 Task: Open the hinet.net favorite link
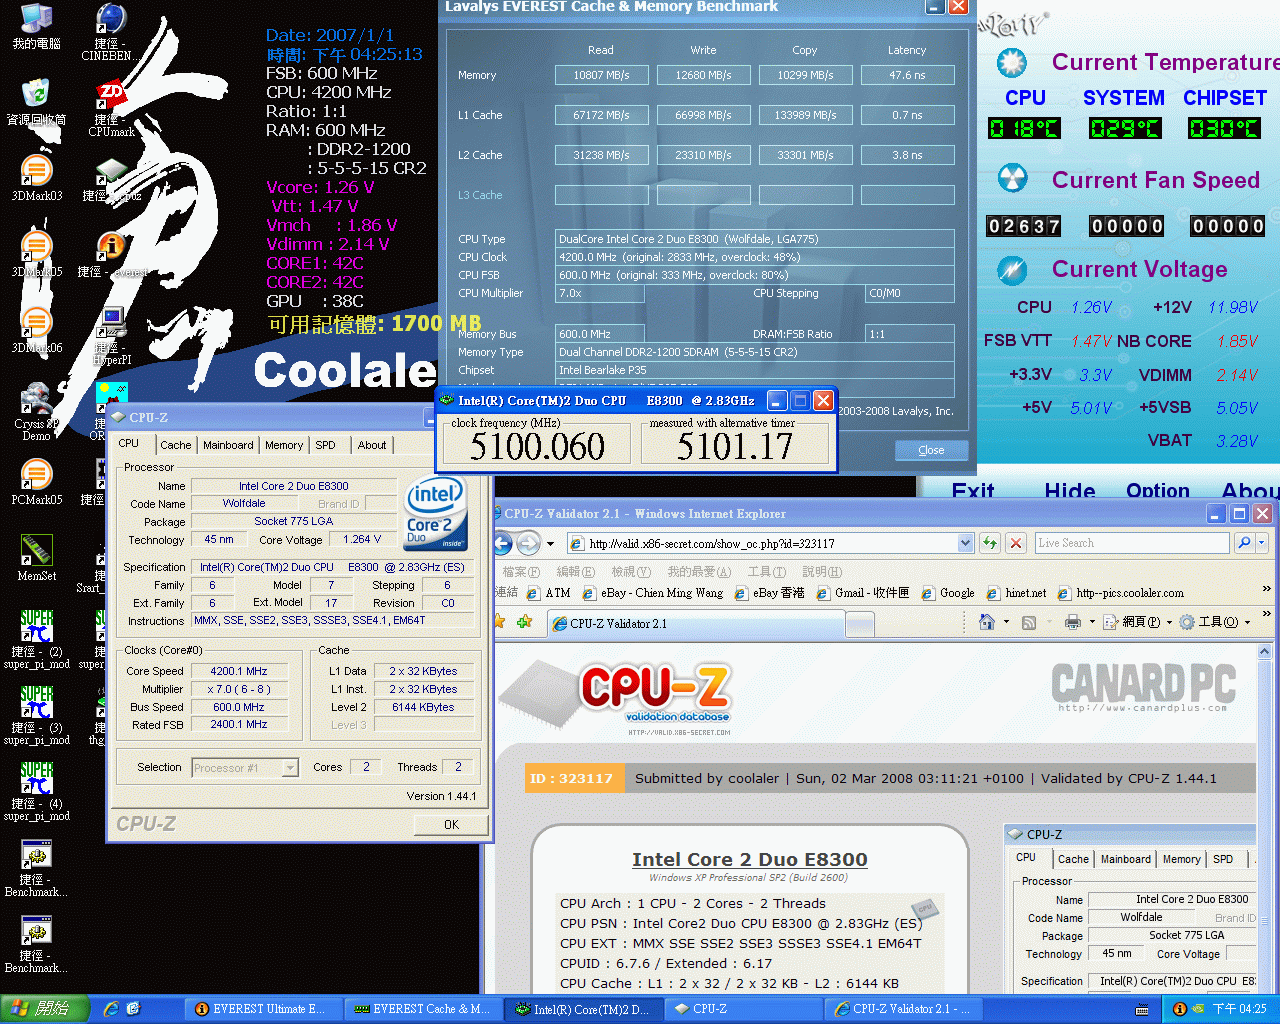(x=1015, y=593)
